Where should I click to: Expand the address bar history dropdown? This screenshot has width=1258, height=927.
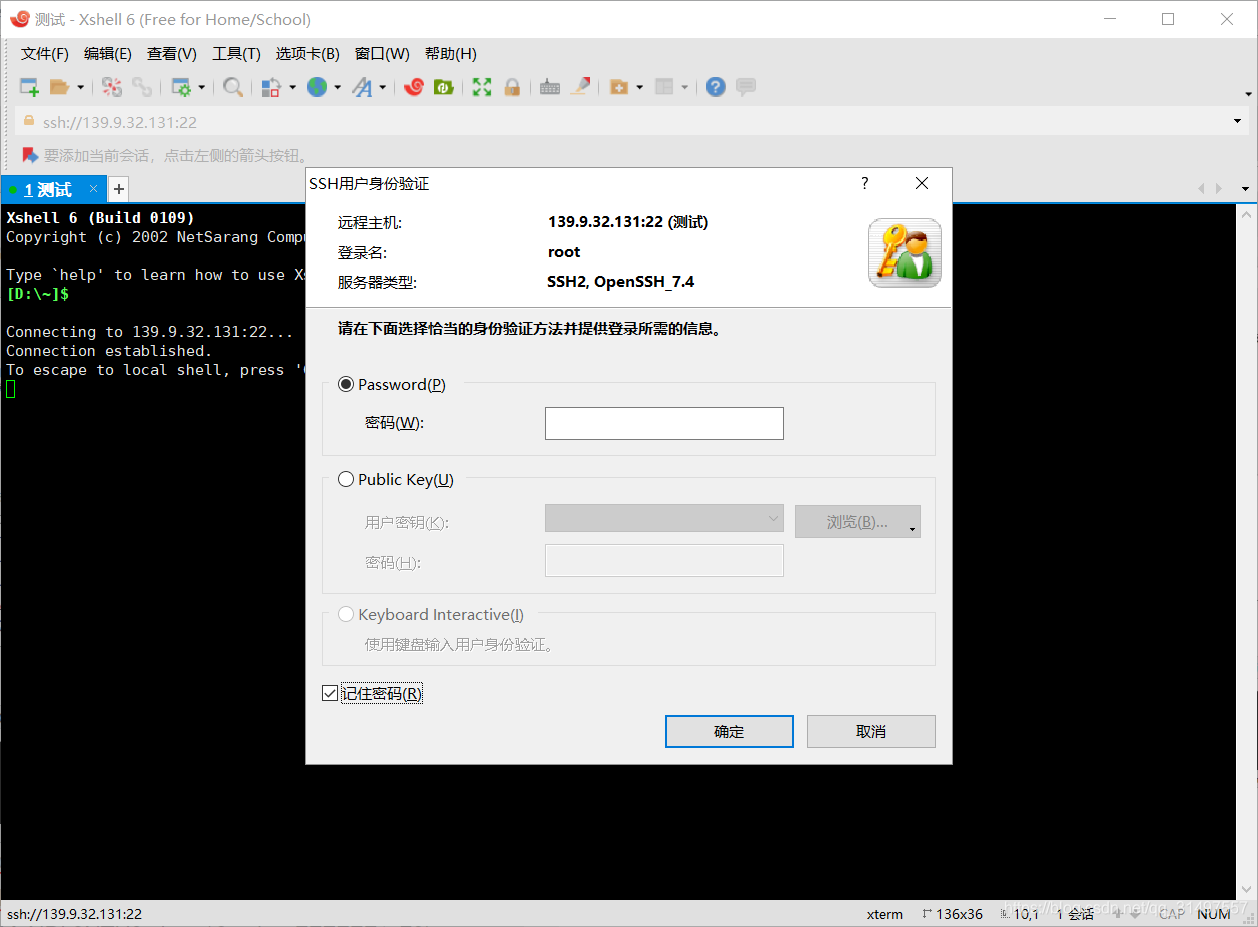point(1238,122)
